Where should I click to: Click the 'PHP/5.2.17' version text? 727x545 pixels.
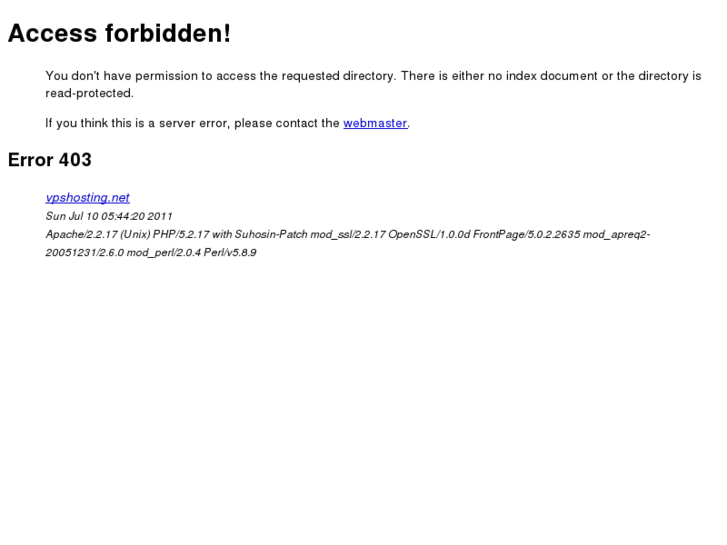coord(181,234)
